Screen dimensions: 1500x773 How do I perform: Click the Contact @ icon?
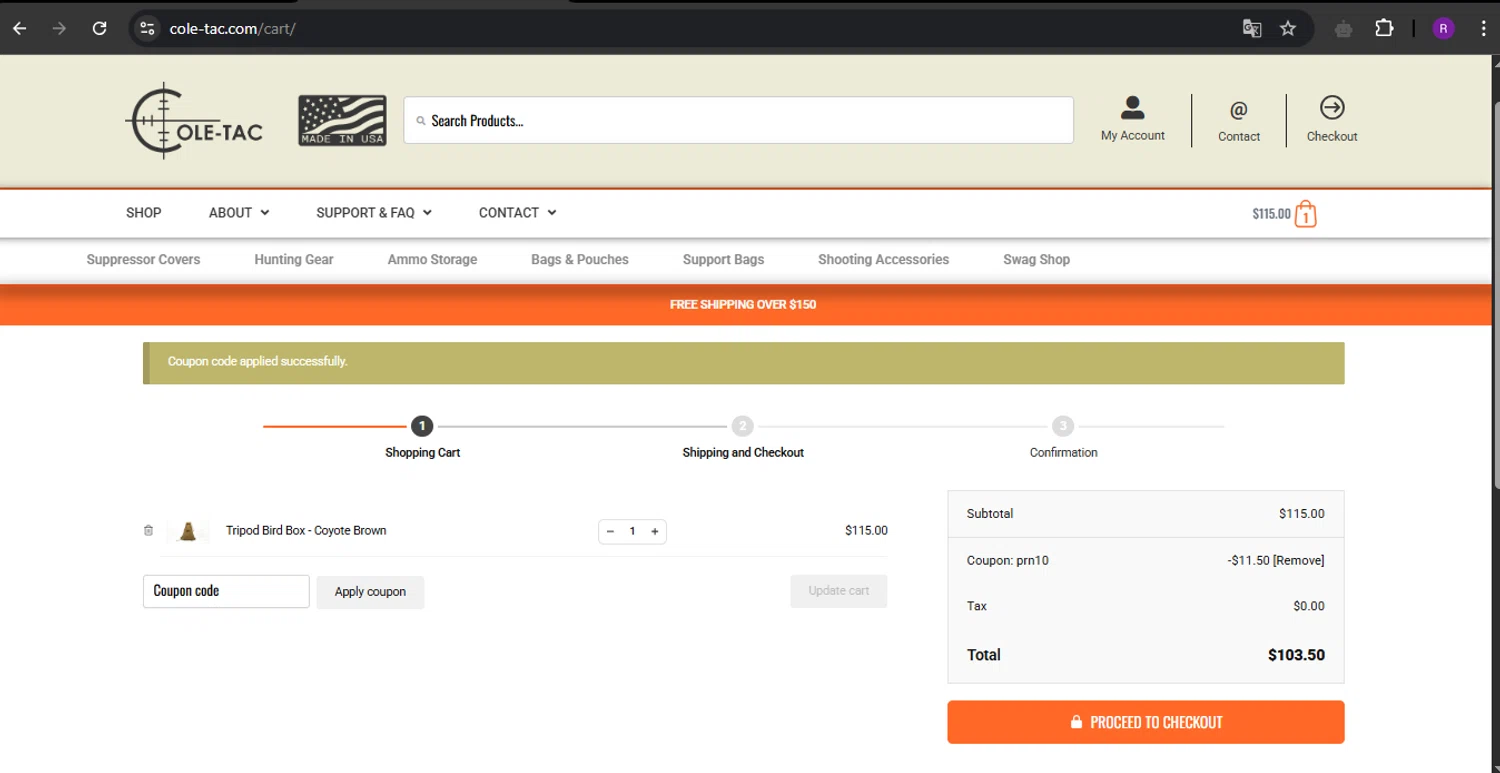point(1239,109)
